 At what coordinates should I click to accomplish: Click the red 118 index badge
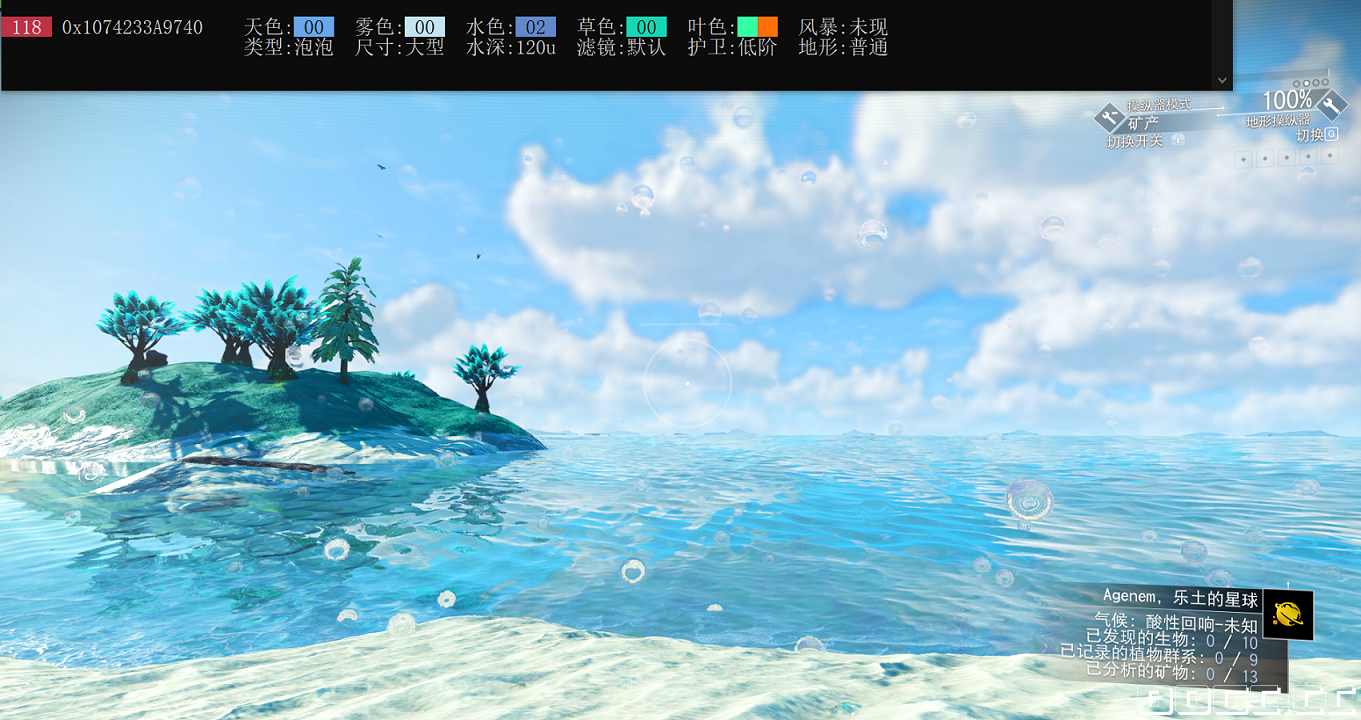pyautogui.click(x=27, y=27)
